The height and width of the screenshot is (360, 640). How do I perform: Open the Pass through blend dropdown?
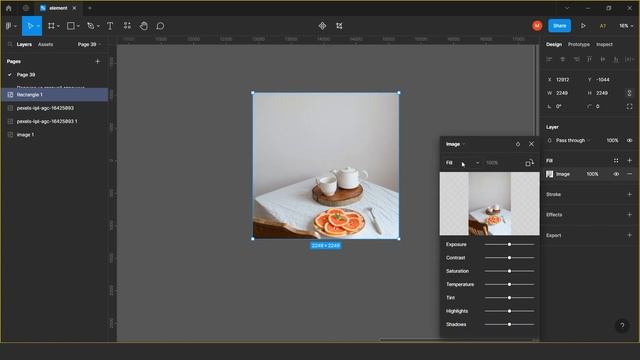tap(573, 140)
